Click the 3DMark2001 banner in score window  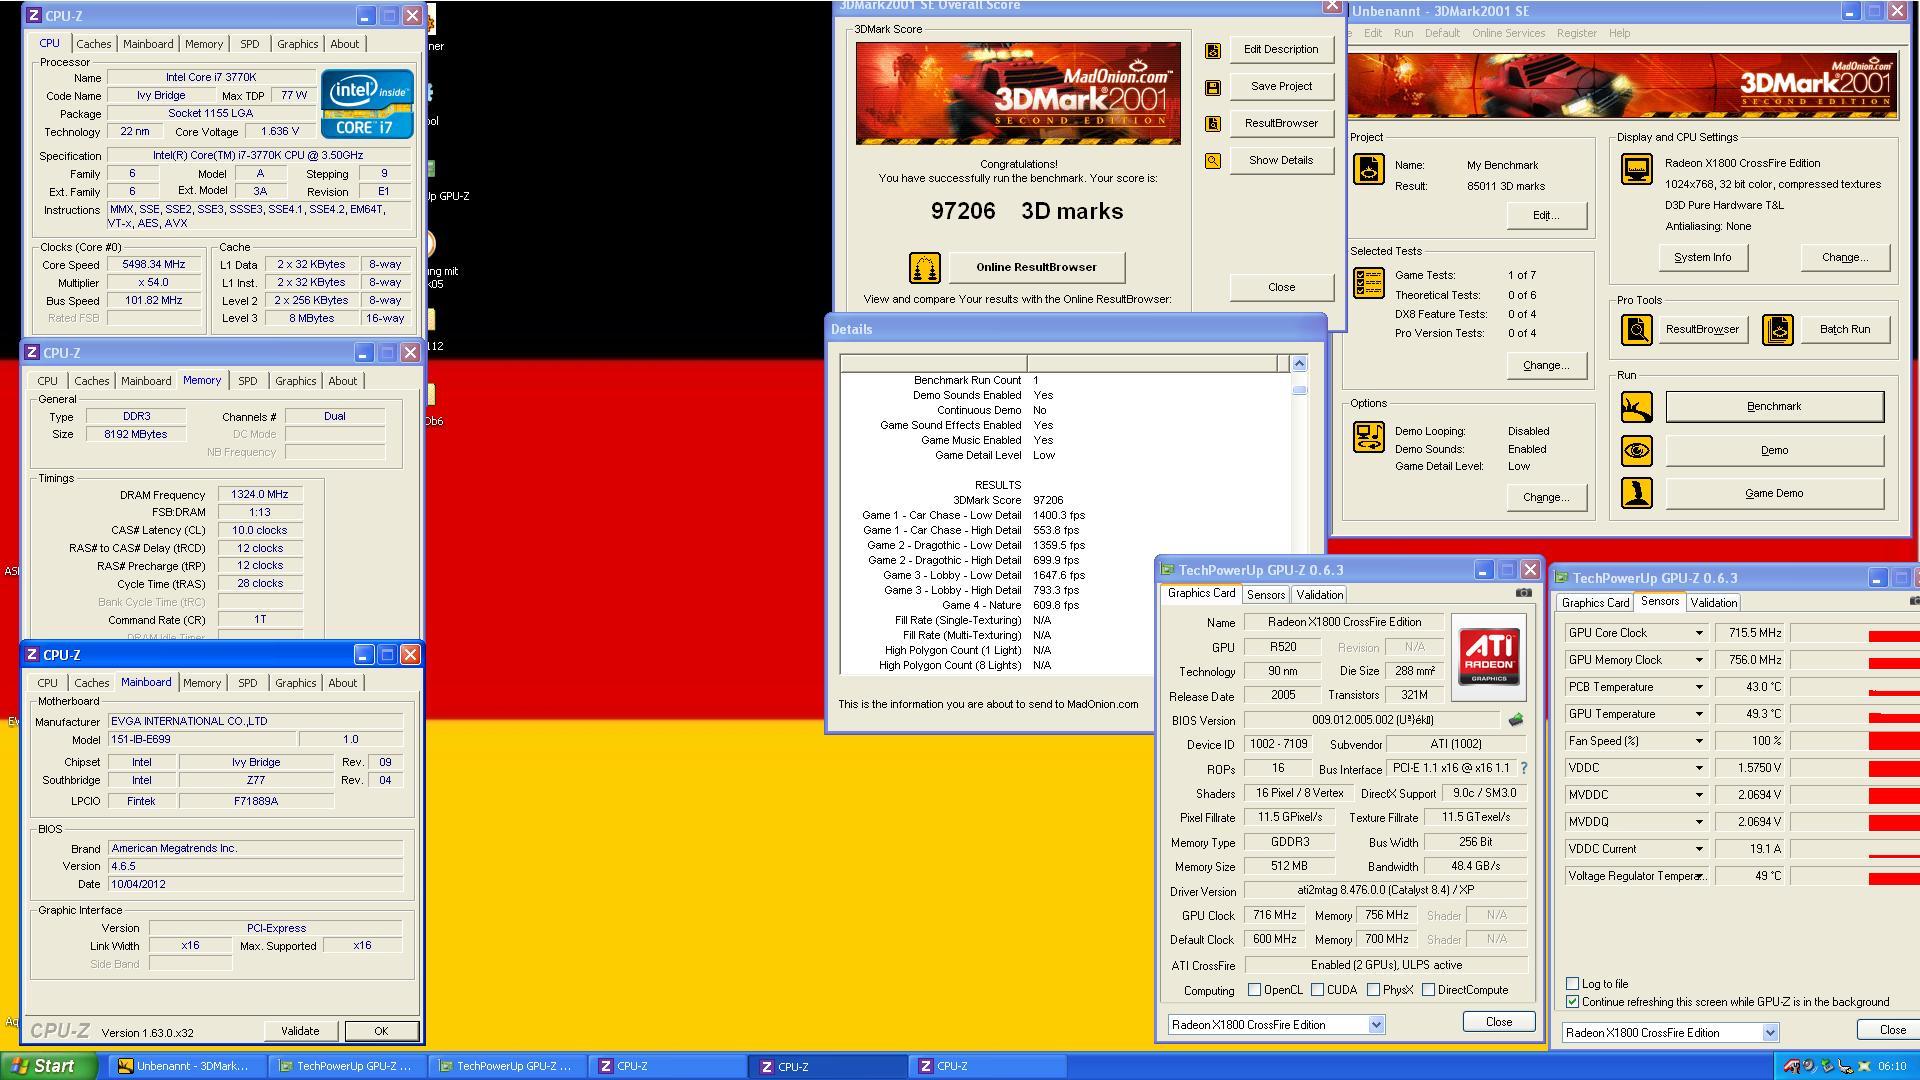pos(1018,94)
